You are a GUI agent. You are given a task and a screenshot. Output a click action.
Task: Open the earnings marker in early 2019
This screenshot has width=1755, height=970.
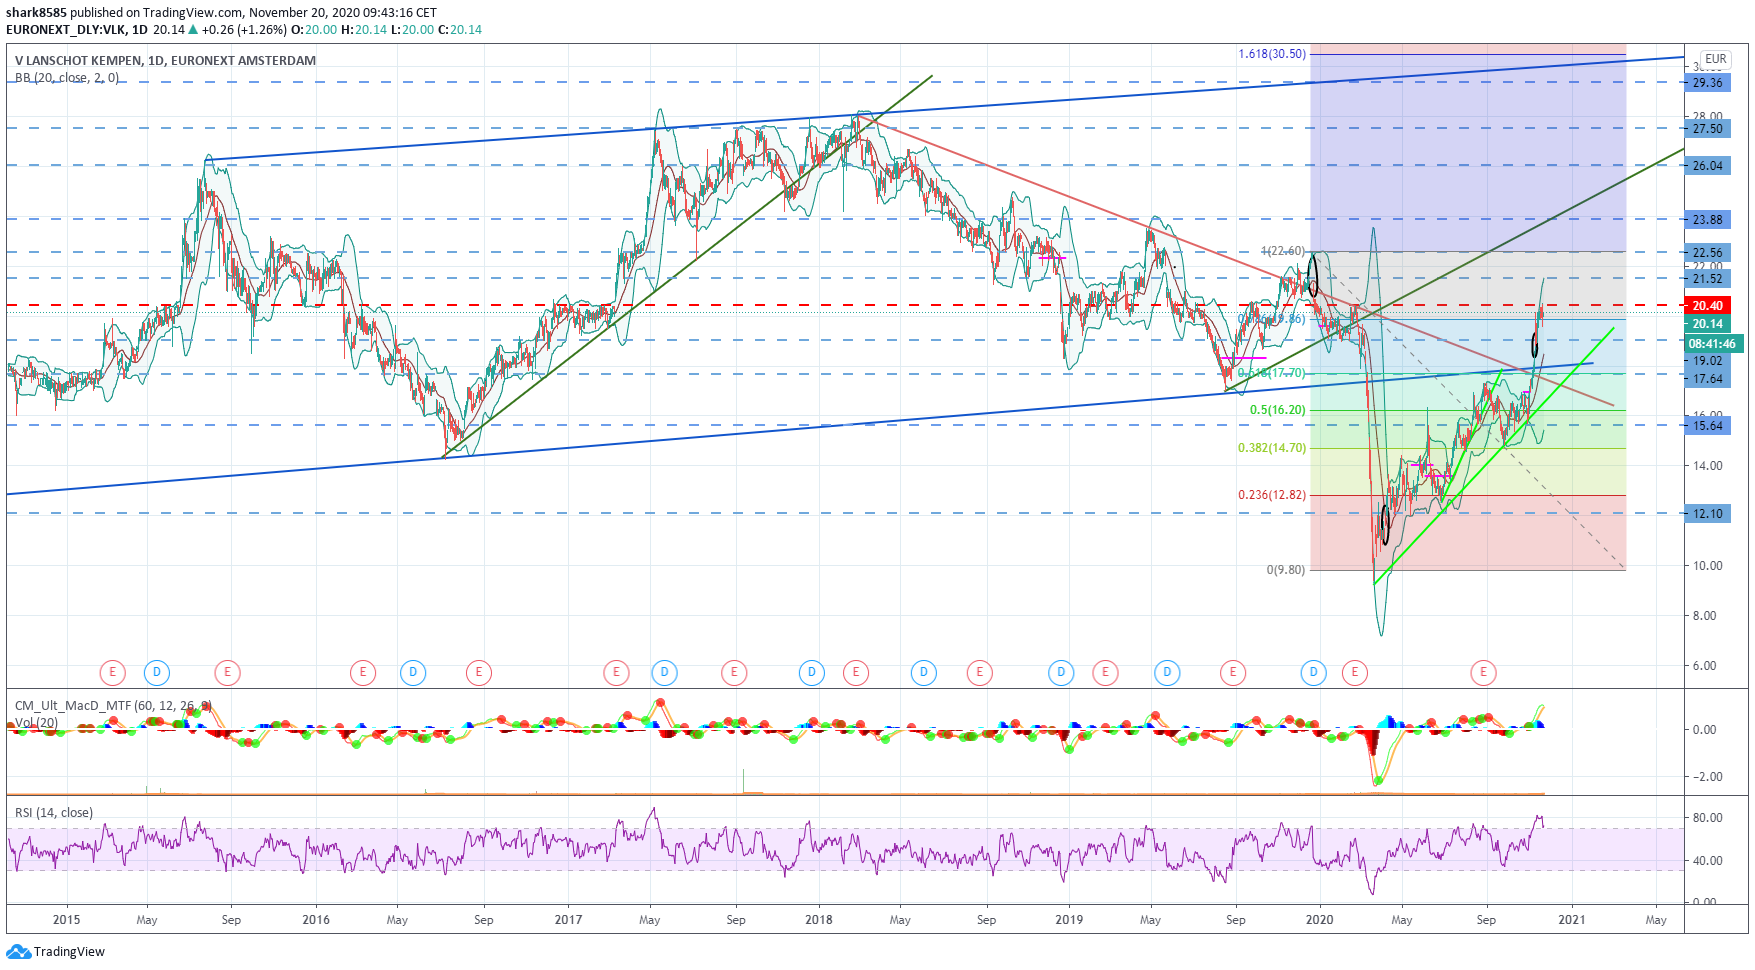pos(1105,673)
